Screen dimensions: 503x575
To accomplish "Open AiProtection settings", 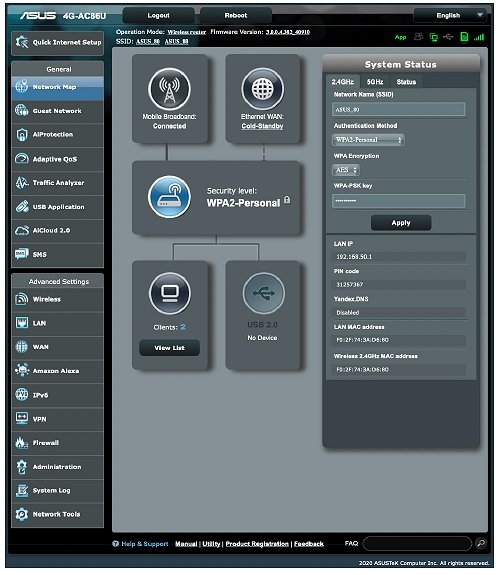I will click(58, 135).
